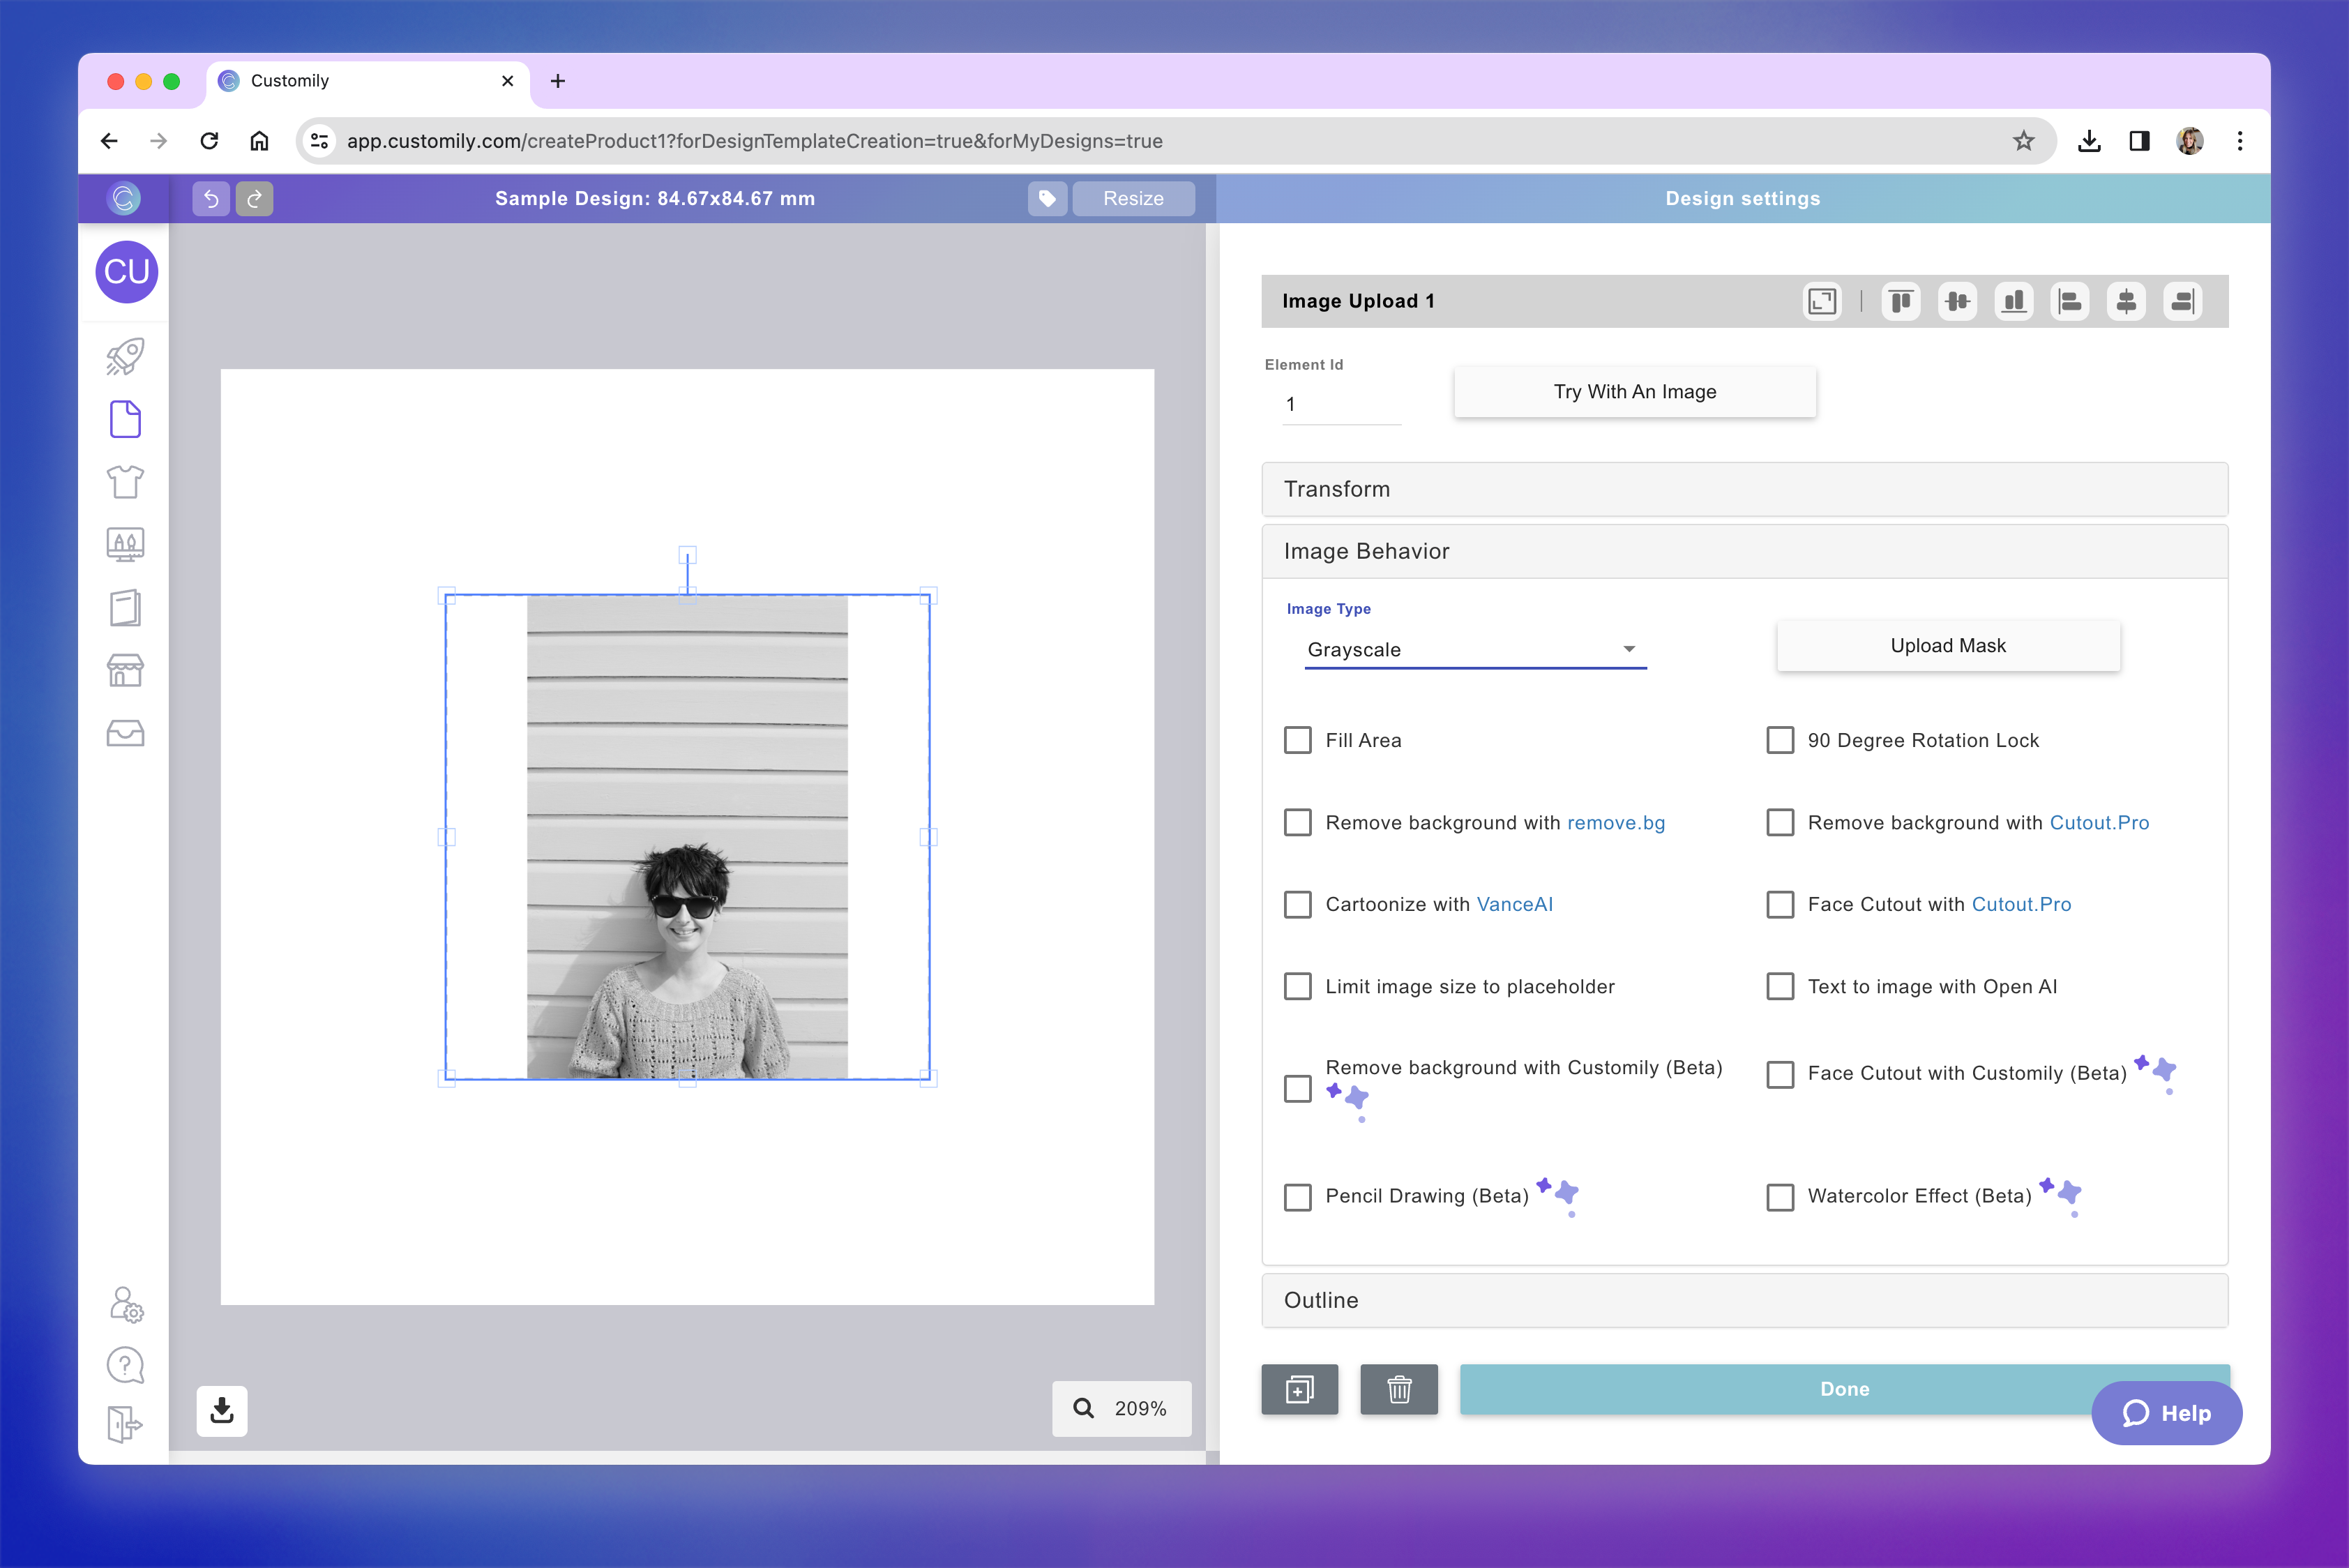Select the align top icon in Image Upload 1
The image size is (2349, 1568).
(1901, 301)
